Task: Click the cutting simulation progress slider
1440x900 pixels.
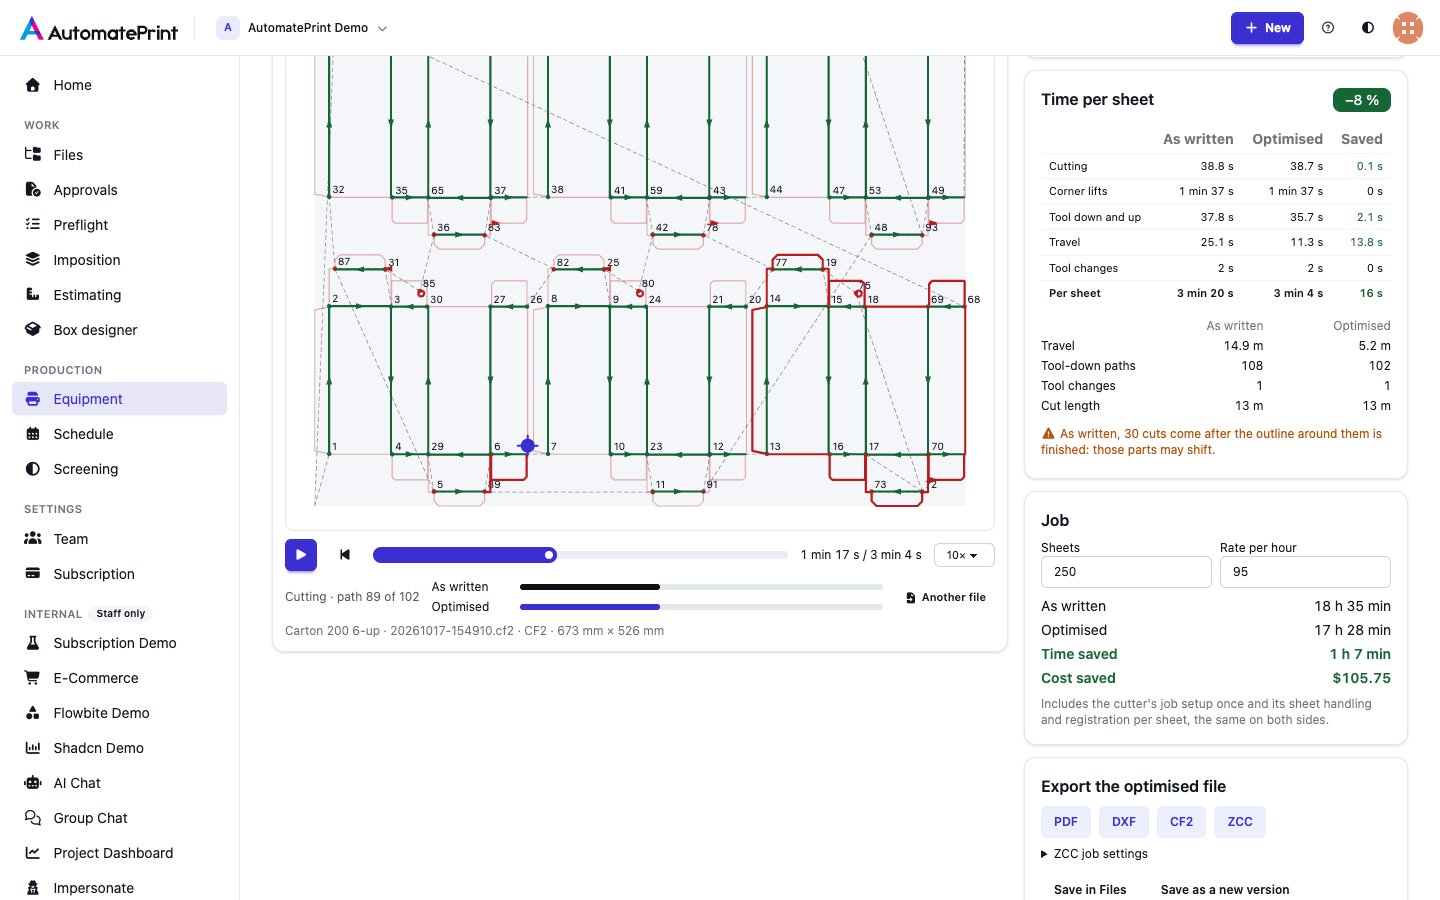Action: click(x=580, y=555)
